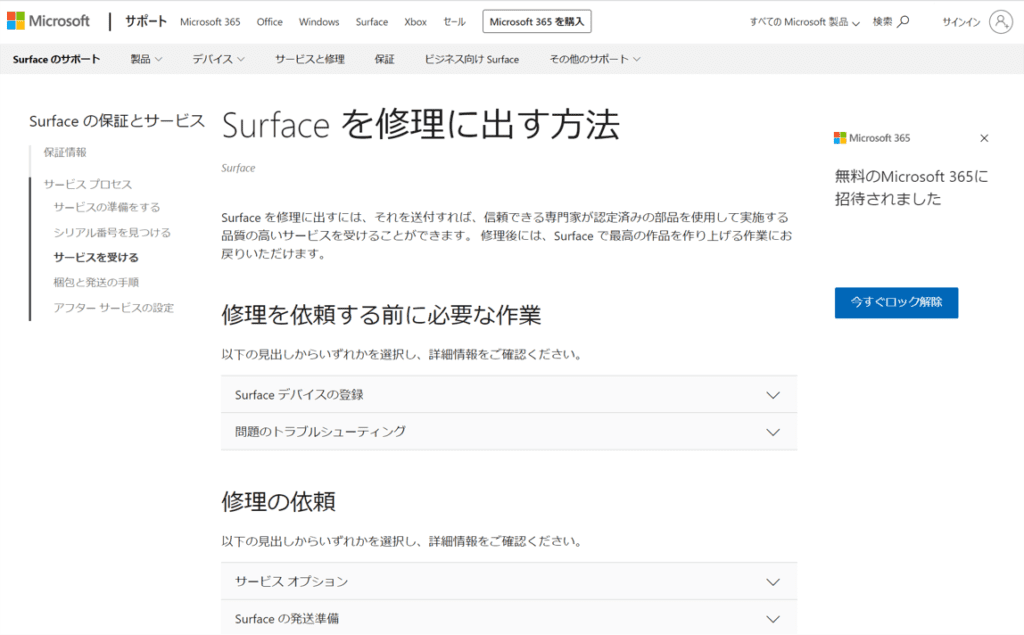Open ビジネス向け Surface in sub navigation
Image resolution: width=1024 pixels, height=635 pixels.
point(472,59)
